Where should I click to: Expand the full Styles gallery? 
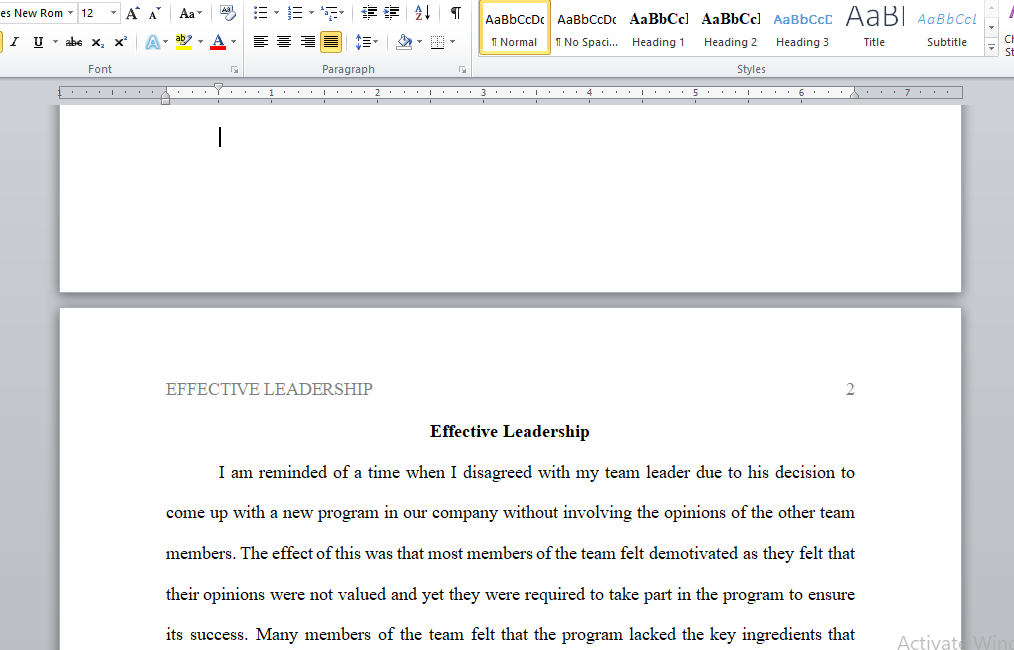[991, 47]
